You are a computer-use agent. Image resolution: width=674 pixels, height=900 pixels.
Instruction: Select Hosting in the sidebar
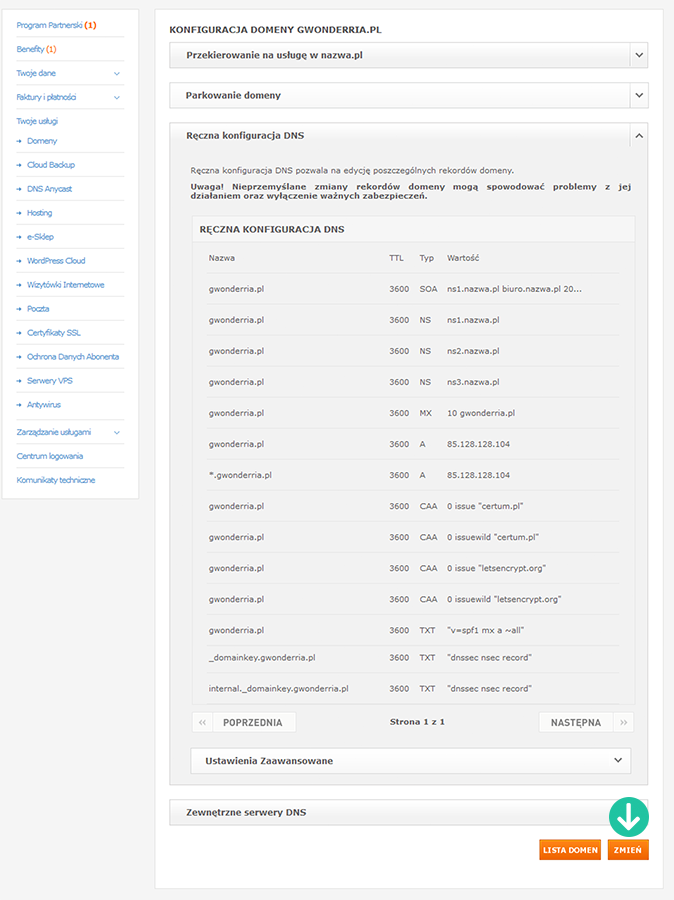point(39,213)
